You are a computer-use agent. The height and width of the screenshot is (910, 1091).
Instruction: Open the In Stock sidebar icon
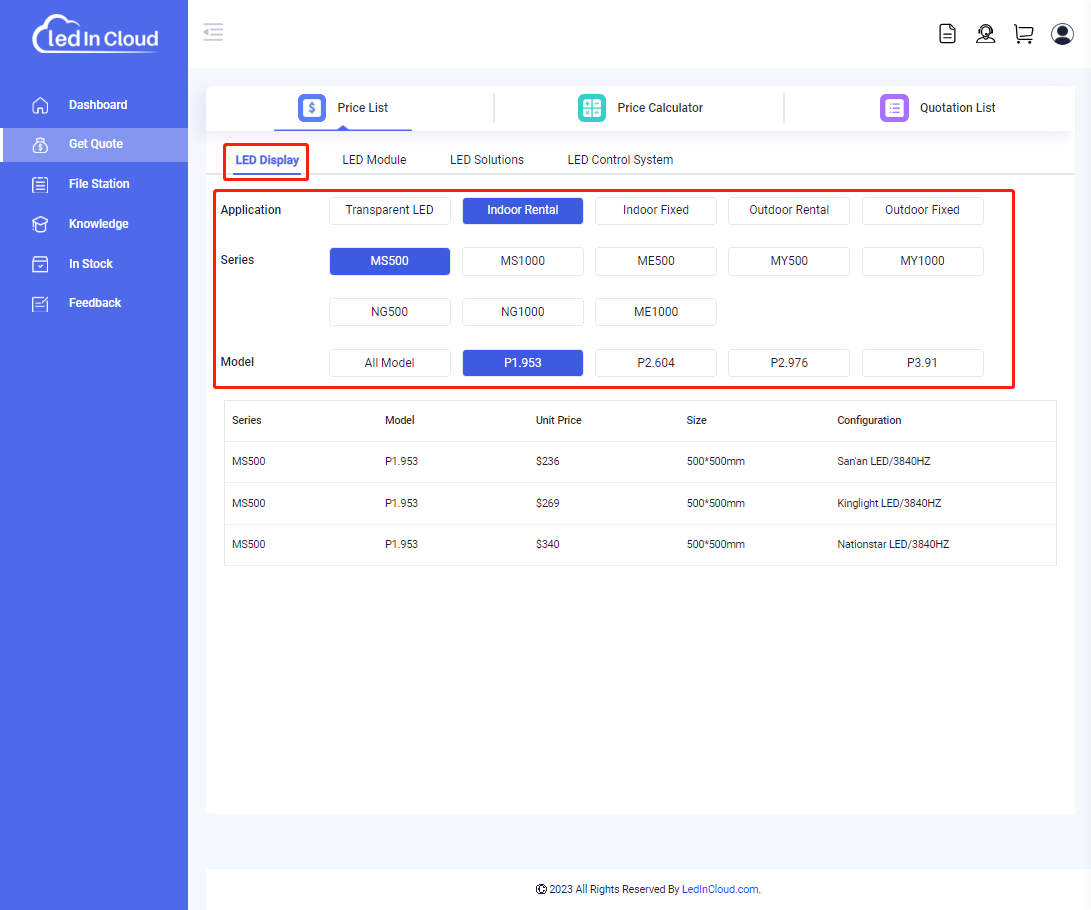(x=40, y=264)
